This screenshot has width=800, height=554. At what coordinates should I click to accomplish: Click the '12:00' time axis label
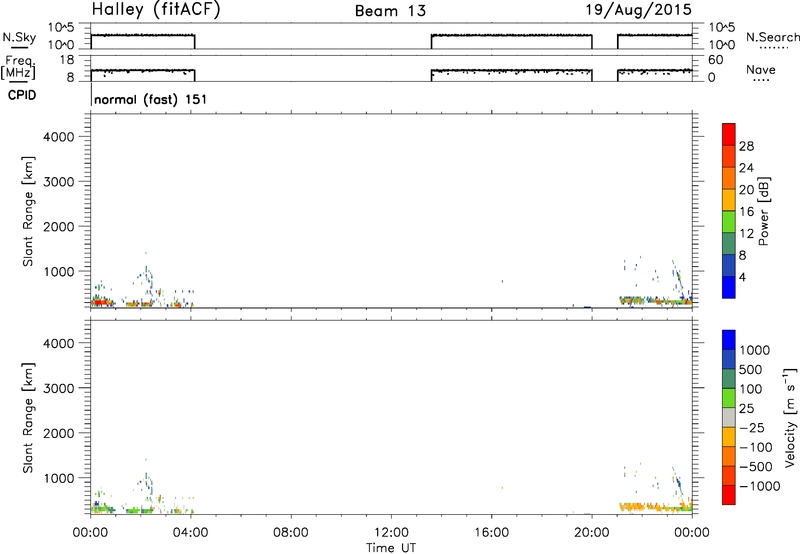[391, 533]
